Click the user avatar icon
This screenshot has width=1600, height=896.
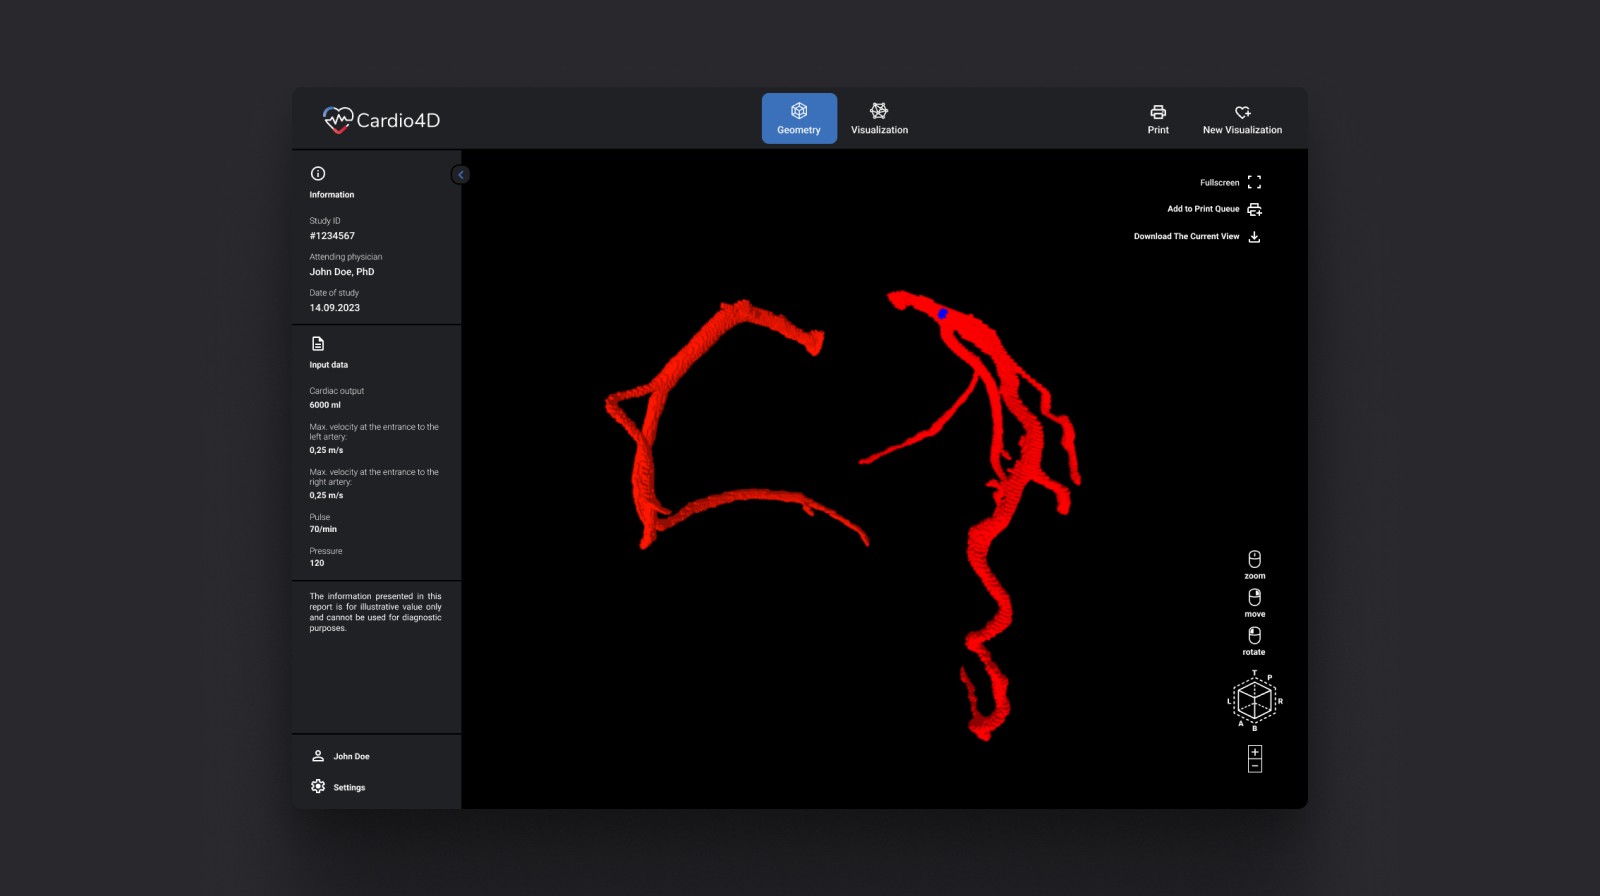pyautogui.click(x=318, y=756)
